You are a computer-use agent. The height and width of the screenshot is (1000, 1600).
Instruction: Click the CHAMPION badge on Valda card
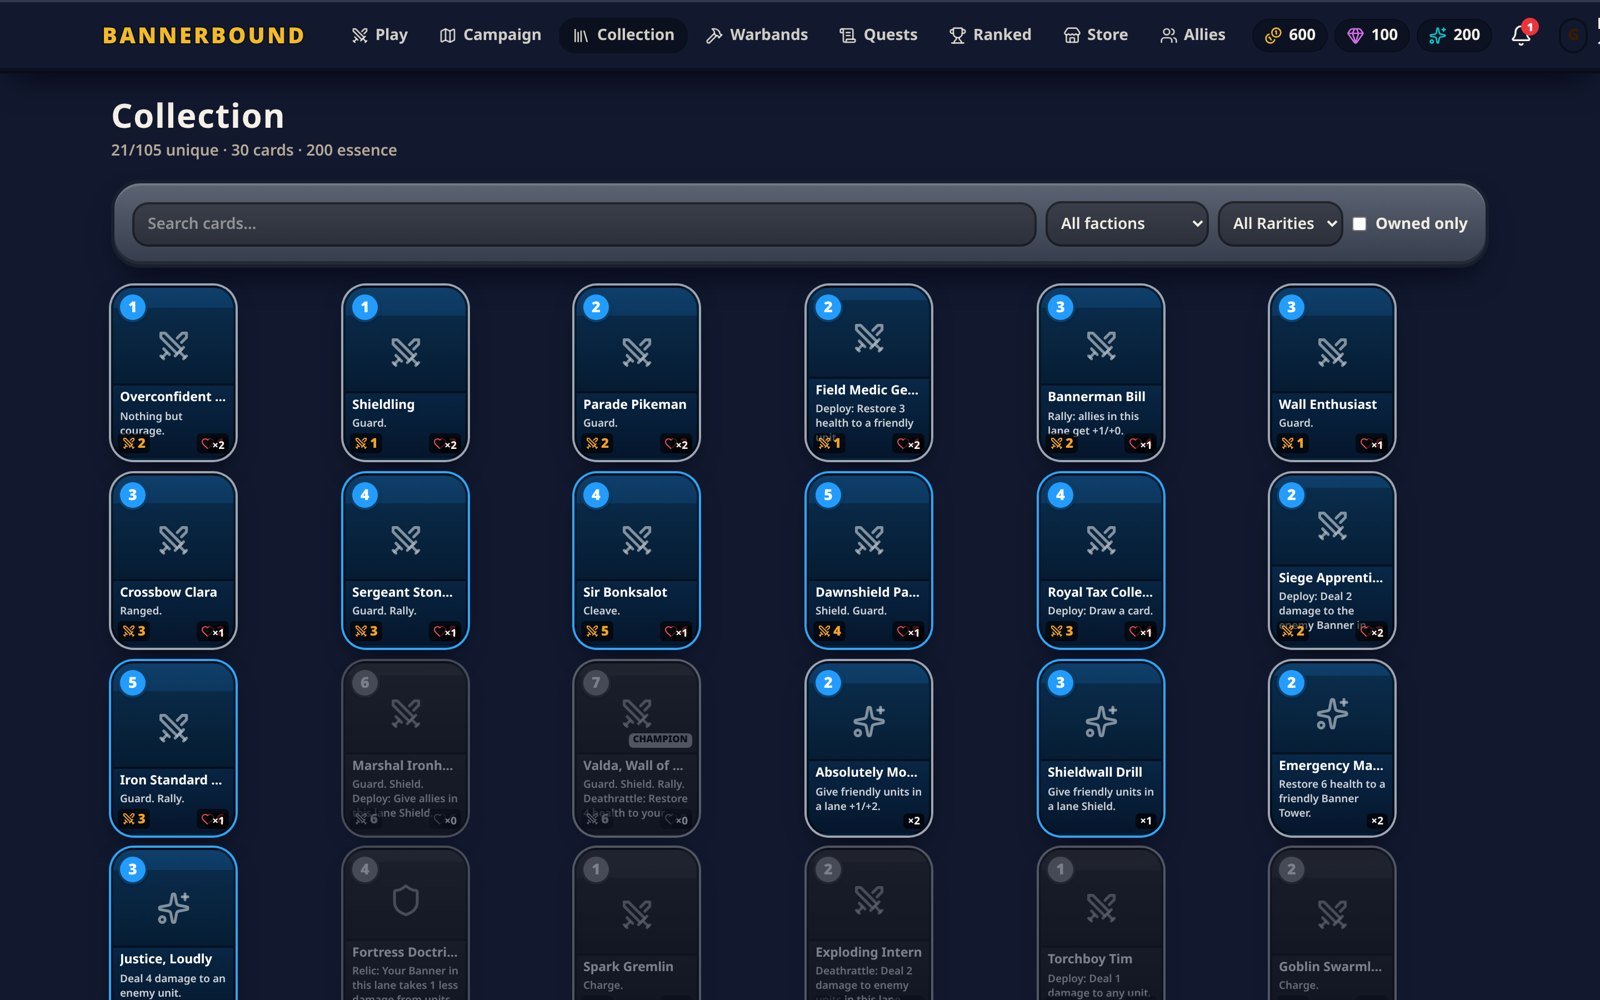click(x=660, y=739)
